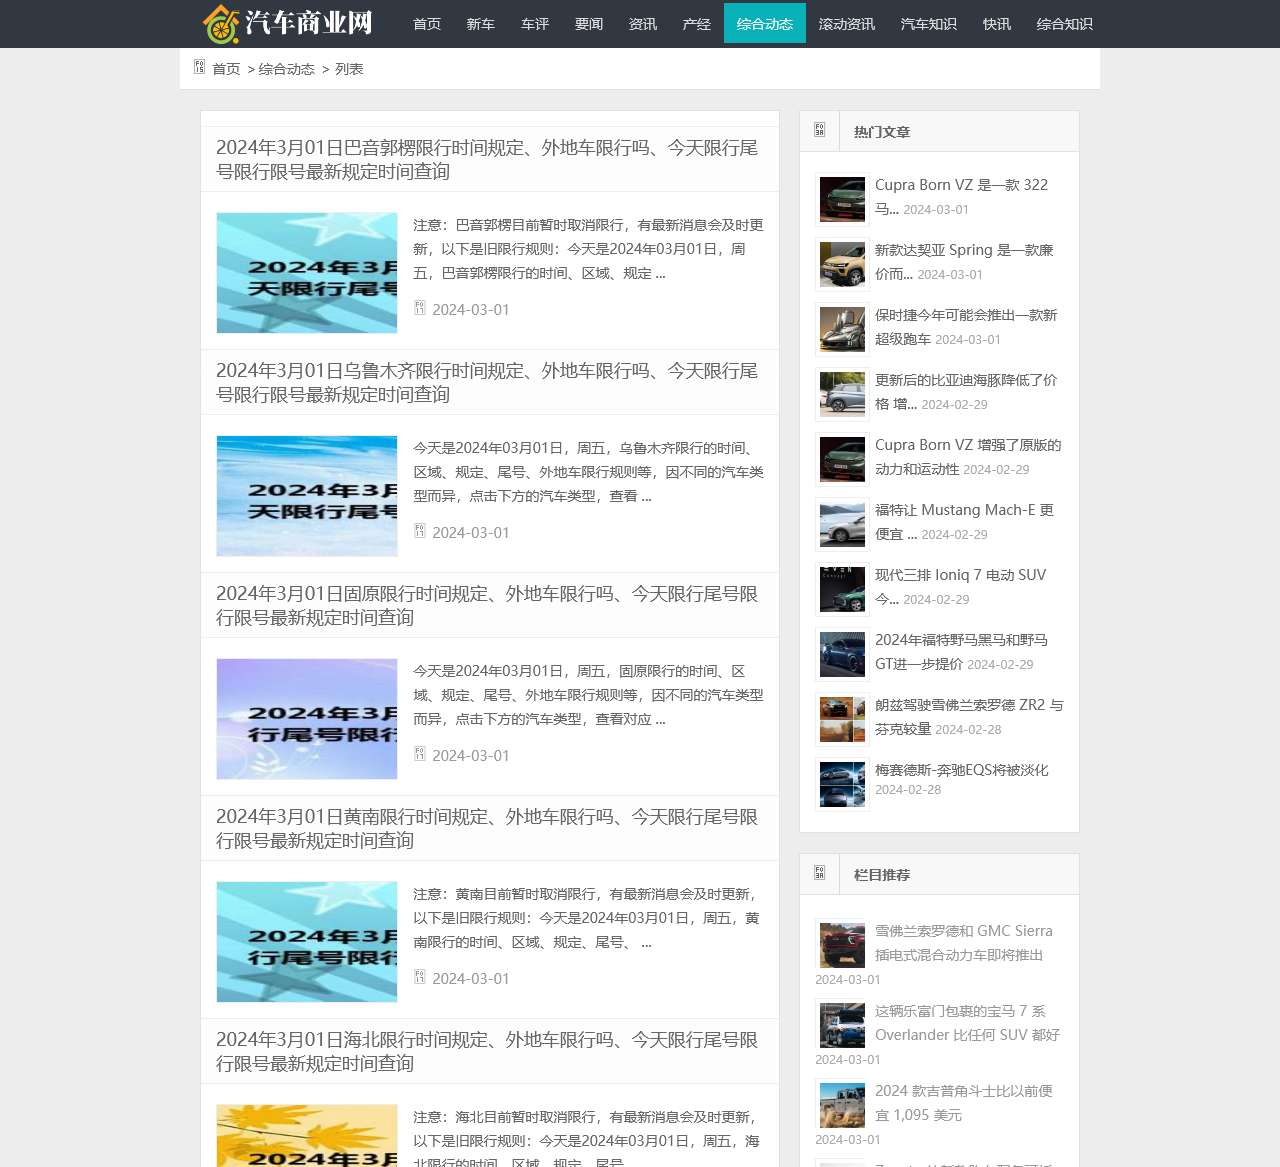
Task: Select the highlighted 综合动态 nav item
Action: click(x=765, y=23)
